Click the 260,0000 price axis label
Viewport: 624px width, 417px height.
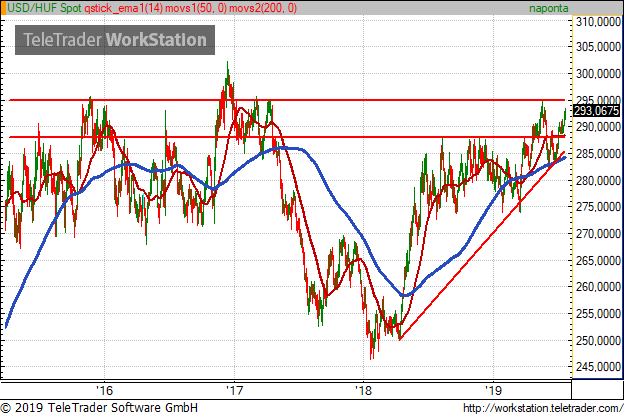click(x=598, y=287)
